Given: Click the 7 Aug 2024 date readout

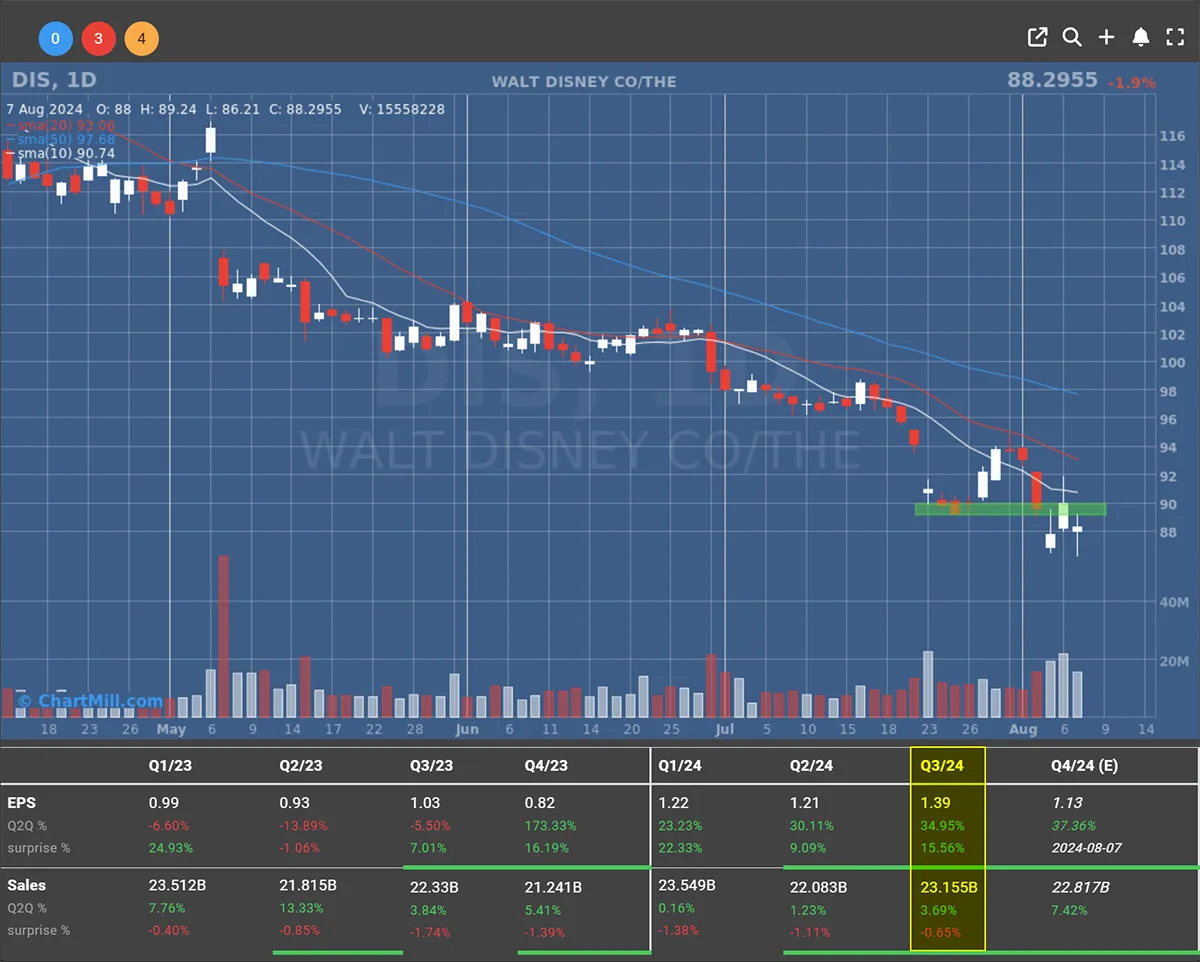Looking at the screenshot, I should pos(44,109).
